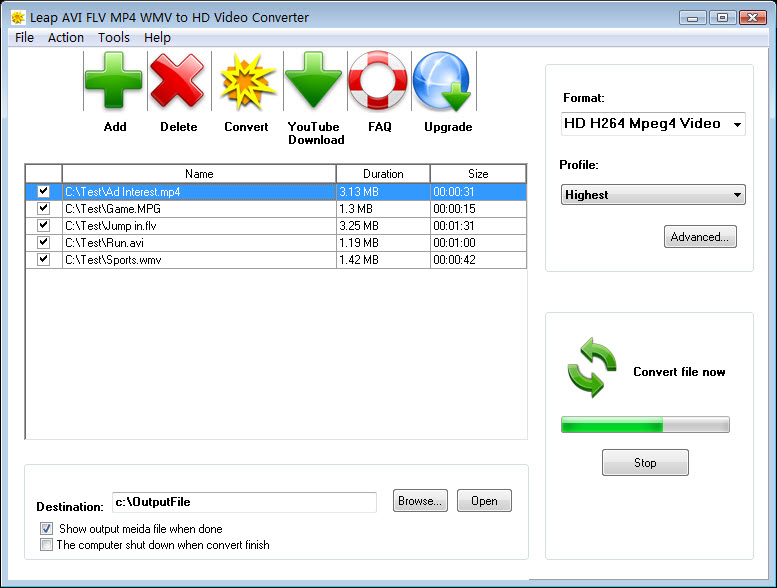Click the green plus Add icon
Image resolution: width=777 pixels, height=588 pixels.
pyautogui.click(x=113, y=80)
